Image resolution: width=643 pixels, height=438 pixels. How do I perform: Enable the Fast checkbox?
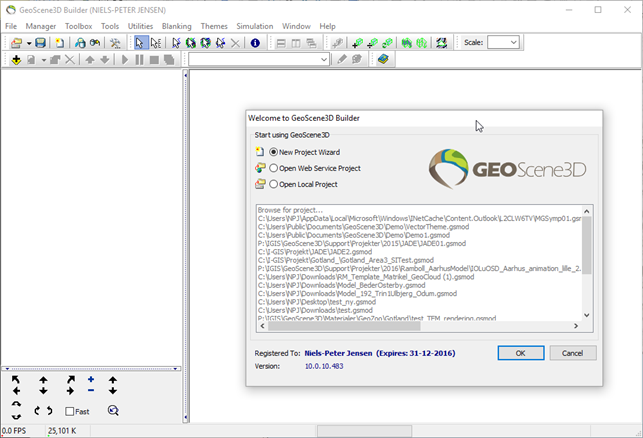pyautogui.click(x=70, y=411)
